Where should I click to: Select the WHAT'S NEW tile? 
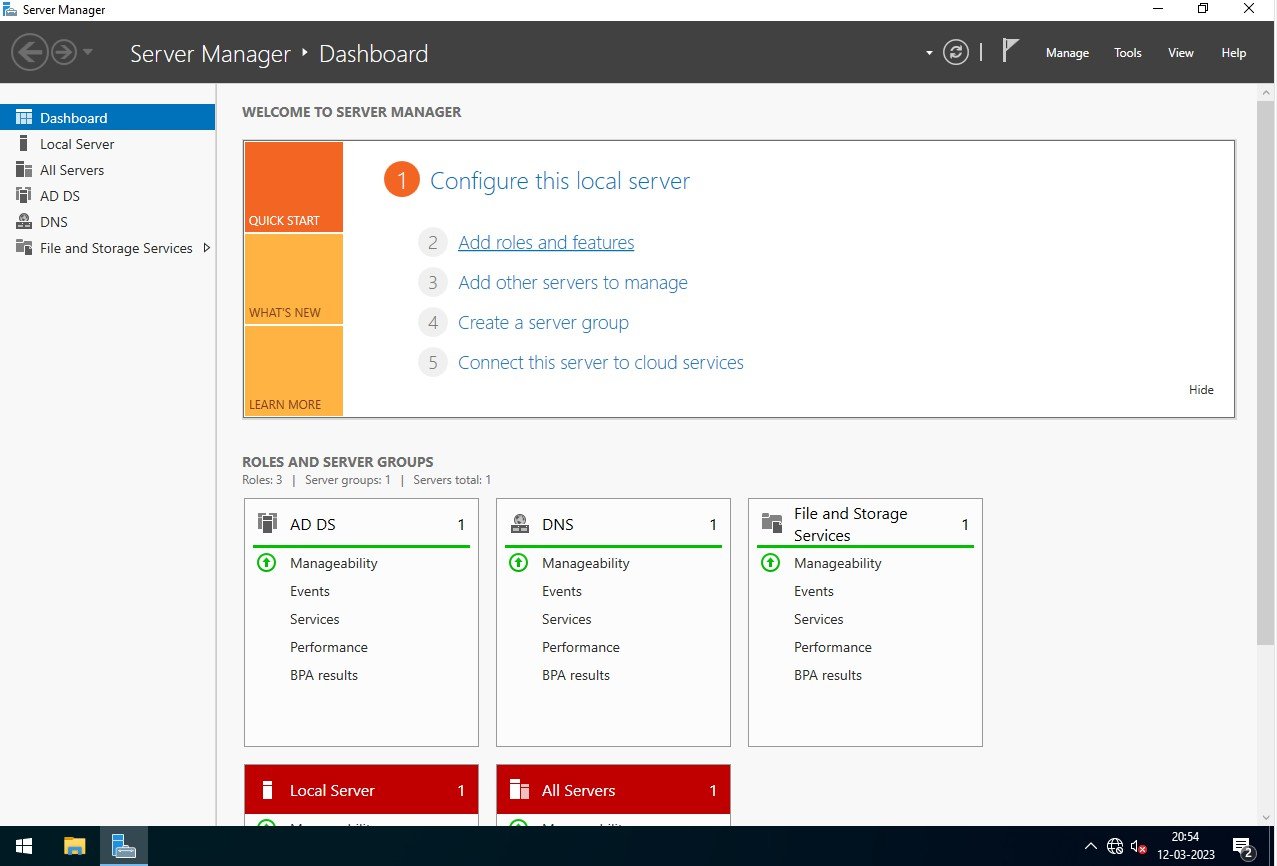pos(294,279)
